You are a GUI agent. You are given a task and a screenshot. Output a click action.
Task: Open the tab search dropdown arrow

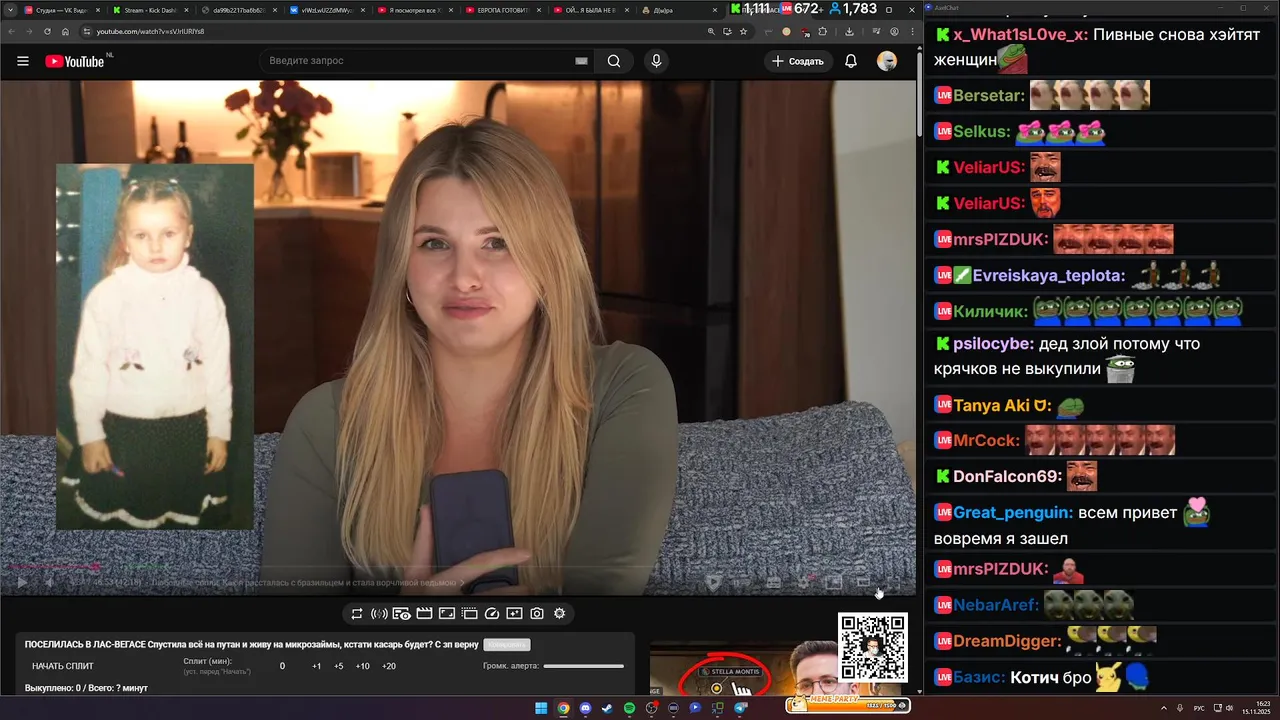tap(9, 10)
